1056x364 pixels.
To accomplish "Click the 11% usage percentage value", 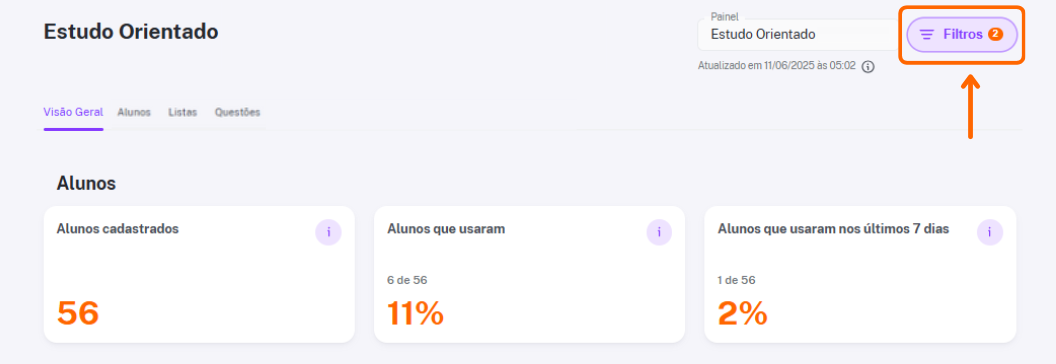I will point(416,313).
